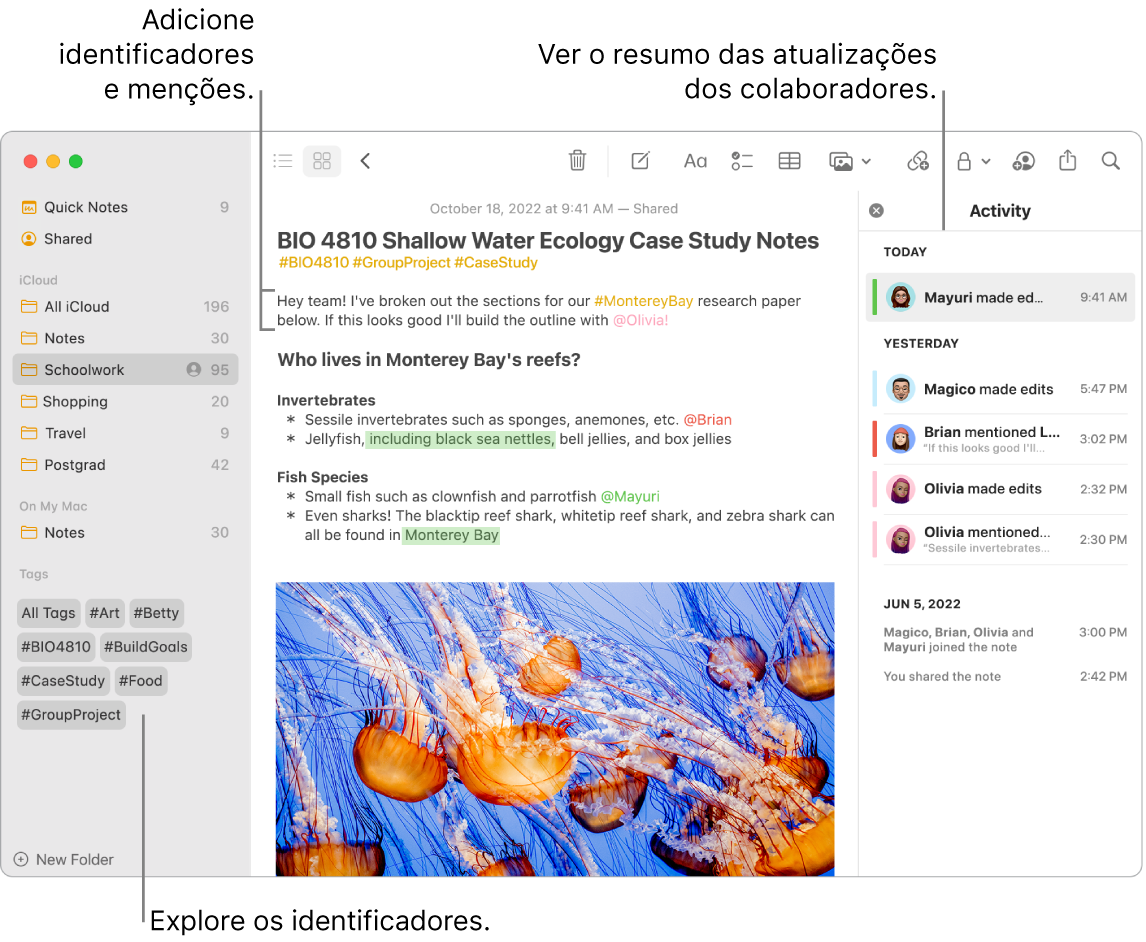Close the Activity panel

[877, 210]
